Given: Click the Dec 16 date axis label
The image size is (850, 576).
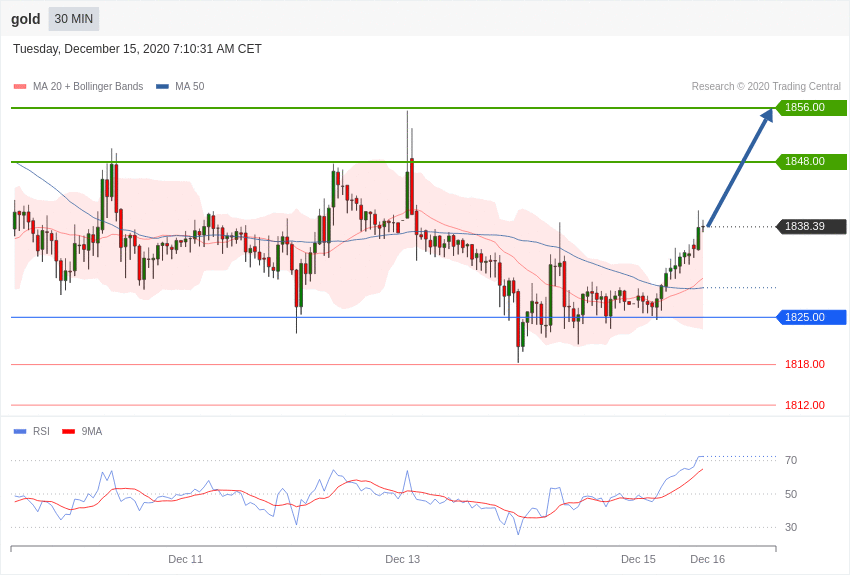Looking at the screenshot, I should pos(707,559).
